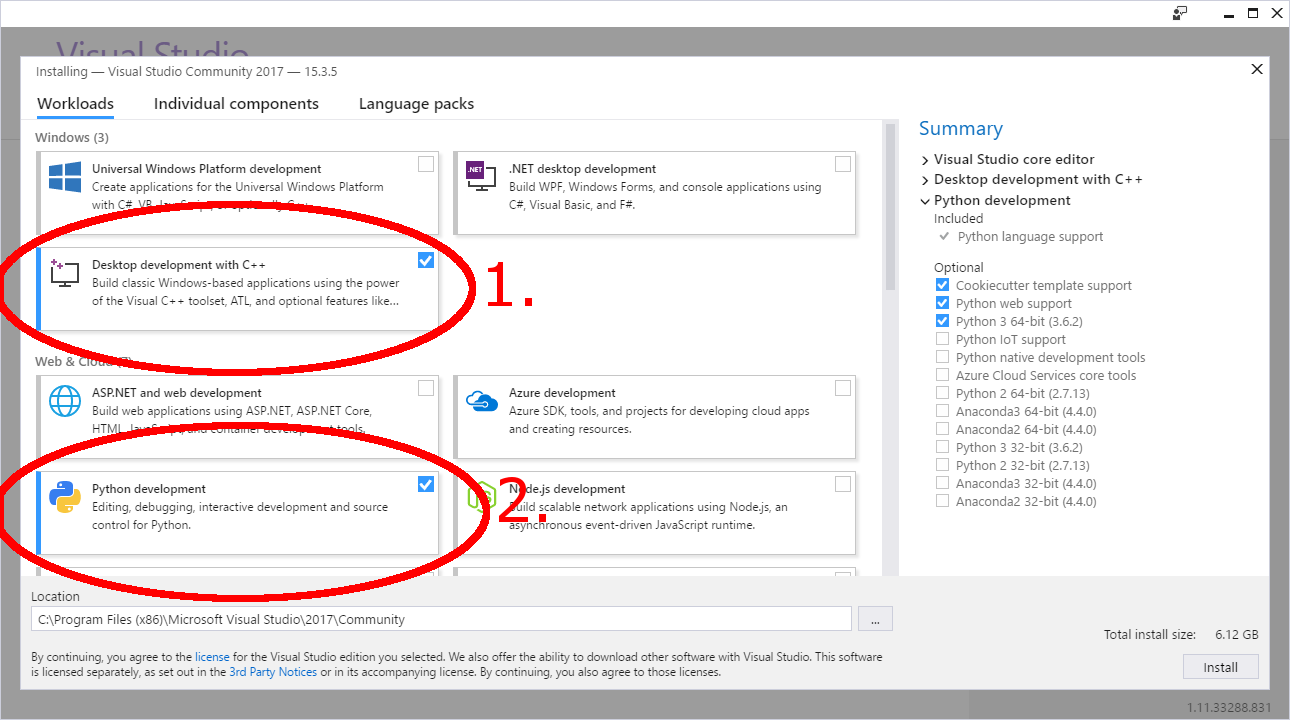
Task: Open the license link
Action: coord(212,657)
